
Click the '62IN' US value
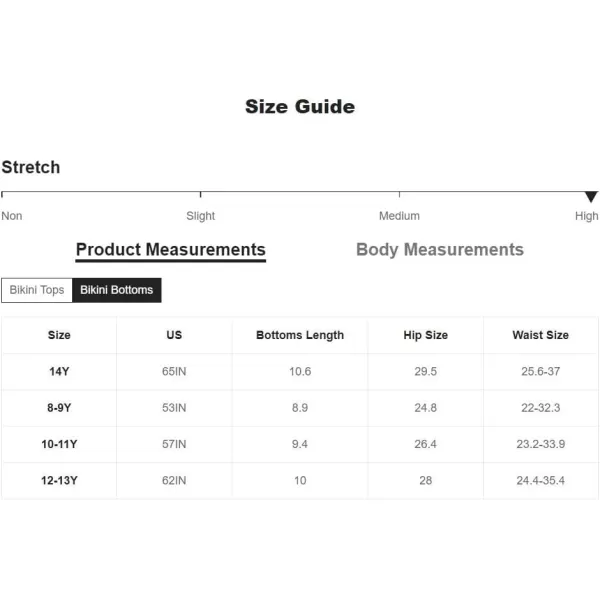coord(174,480)
